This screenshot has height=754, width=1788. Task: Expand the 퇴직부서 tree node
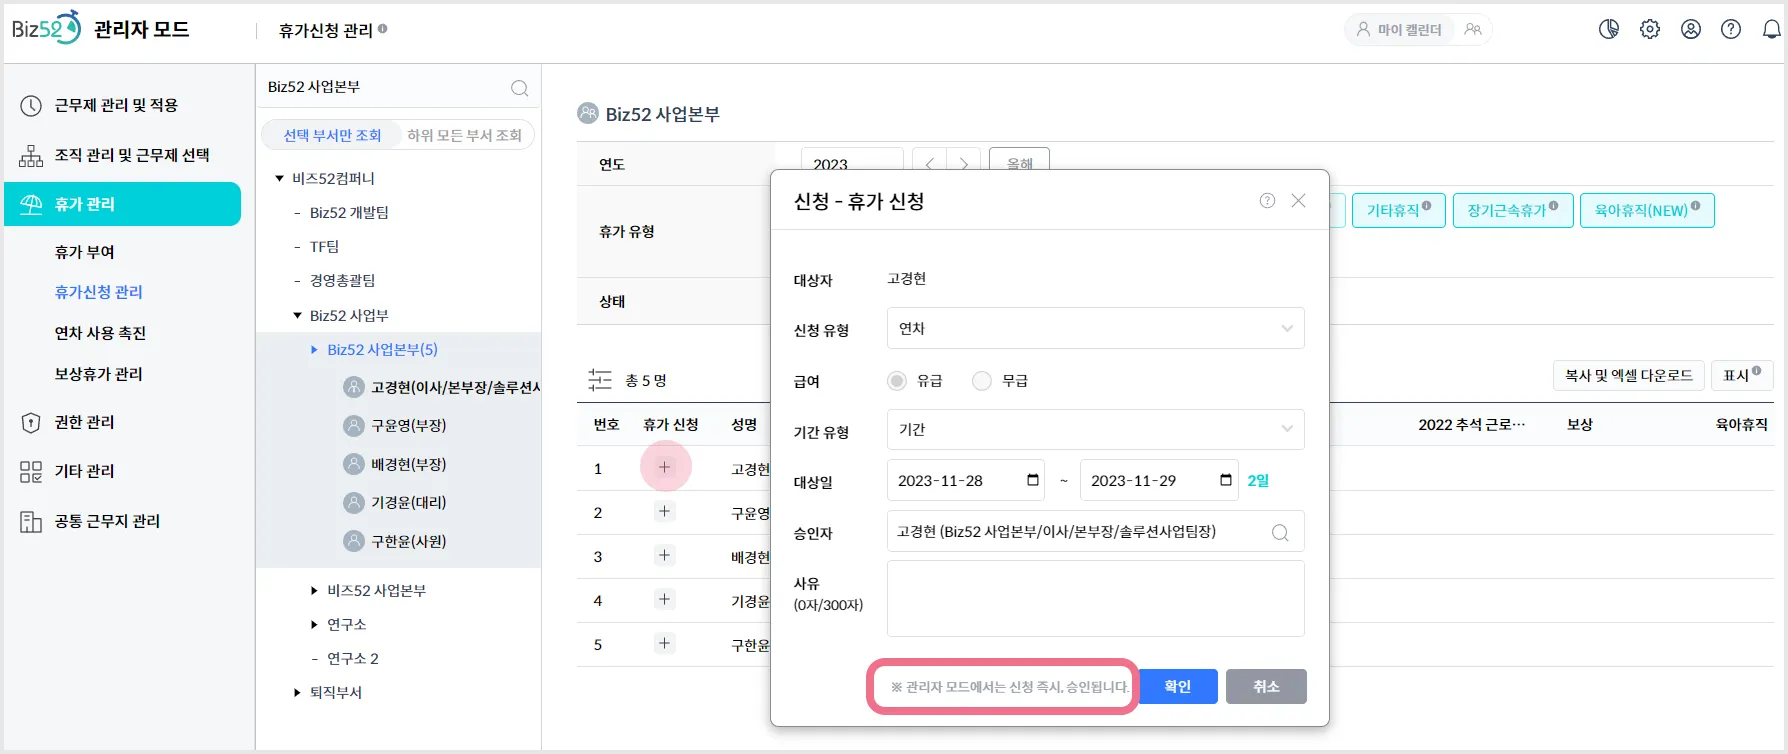(297, 692)
